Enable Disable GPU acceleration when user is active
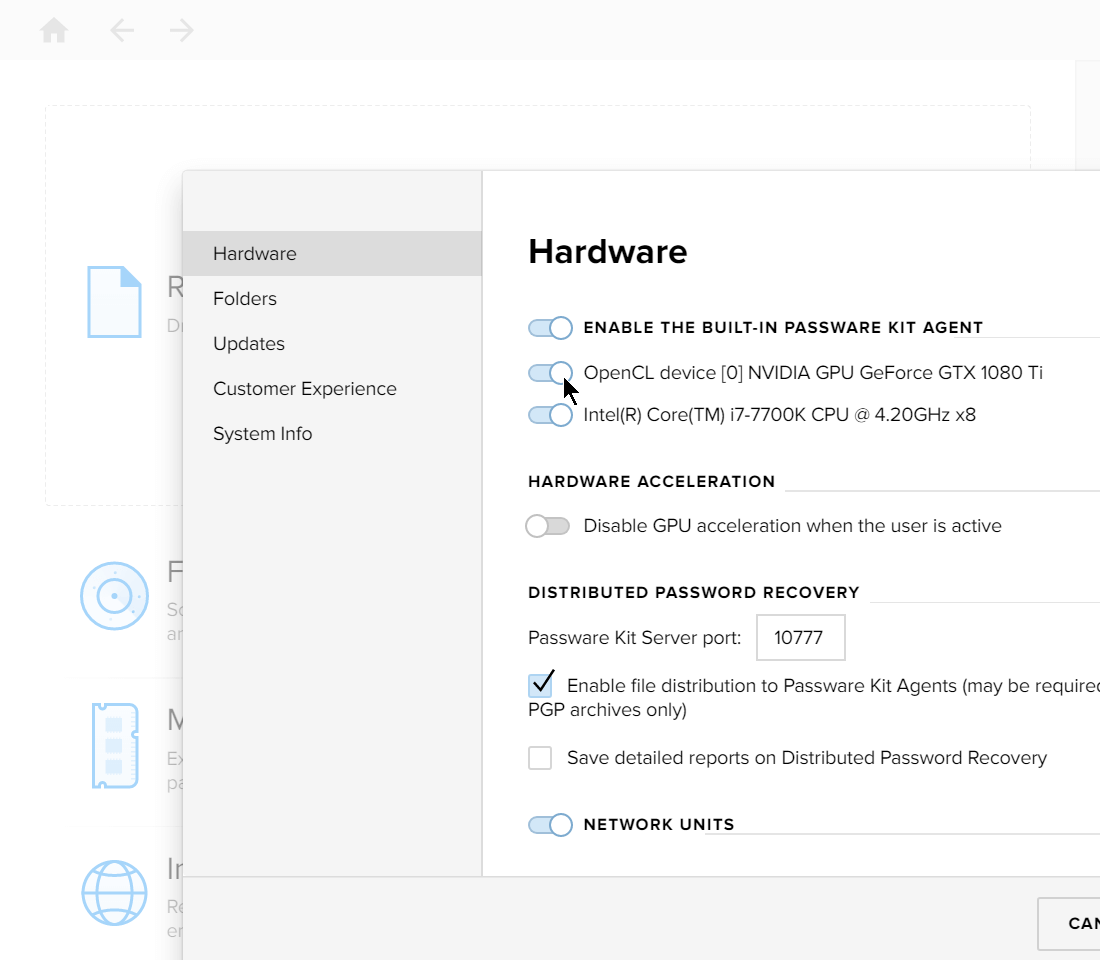This screenshot has height=960, width=1100. 548,526
